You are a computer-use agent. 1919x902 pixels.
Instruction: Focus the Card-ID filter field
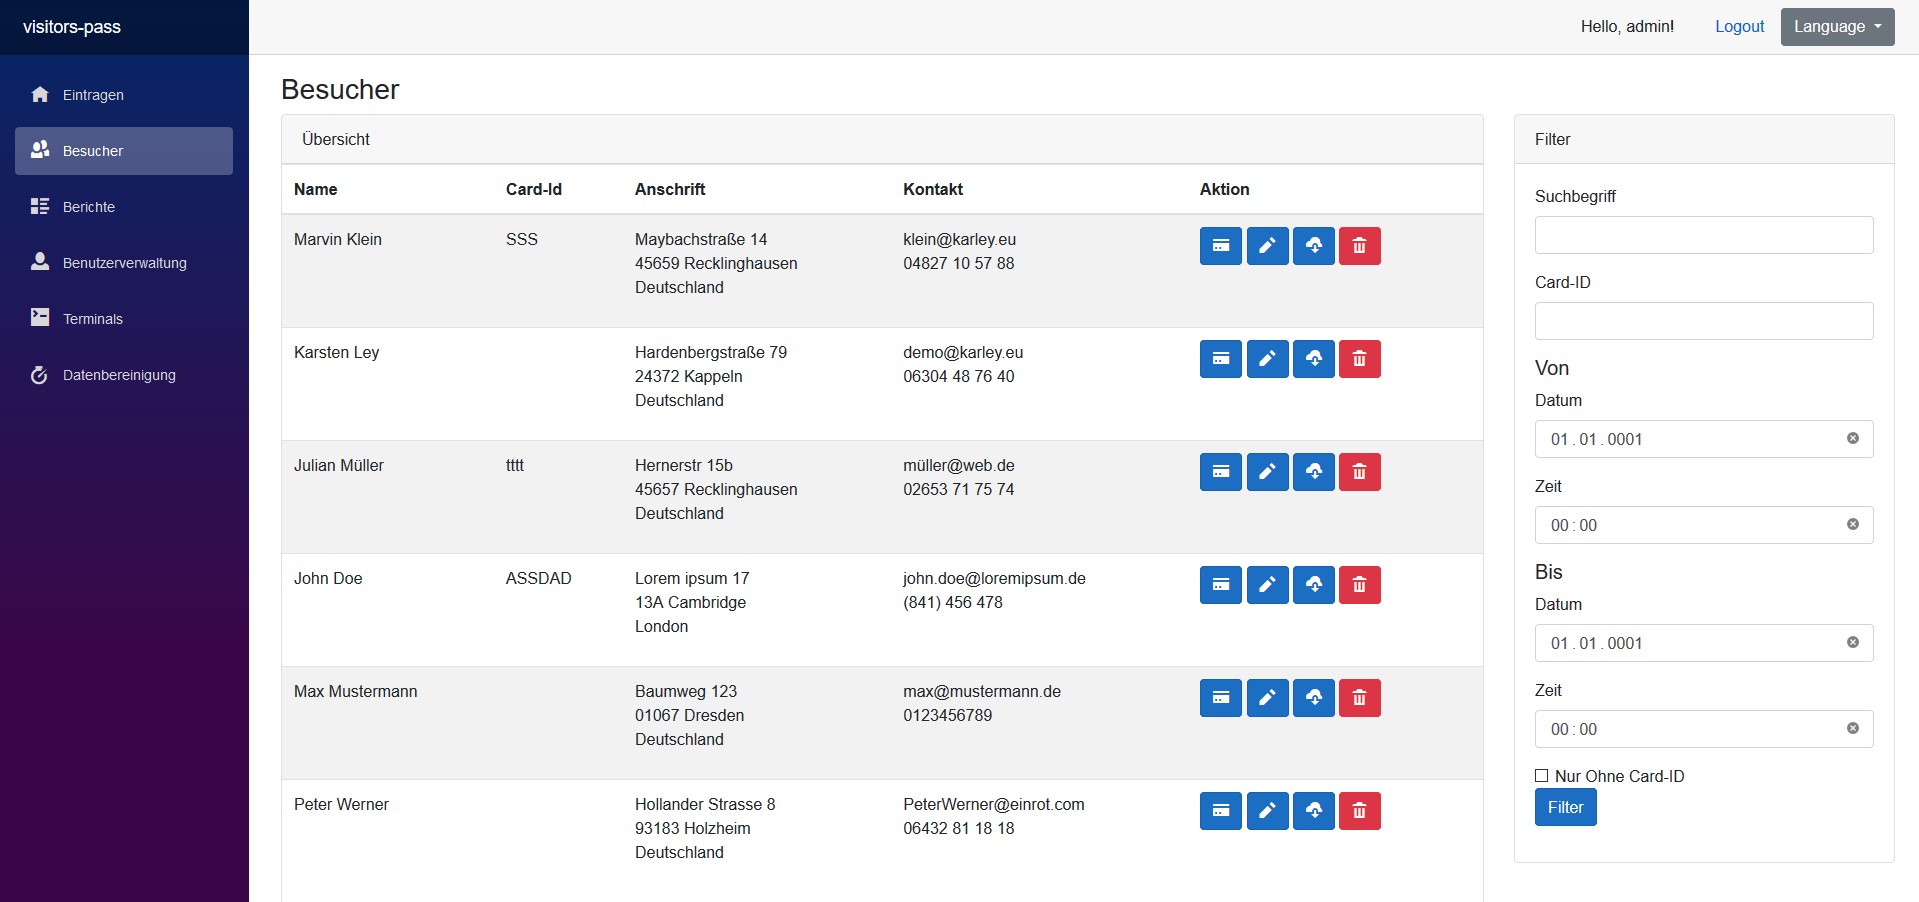1704,321
